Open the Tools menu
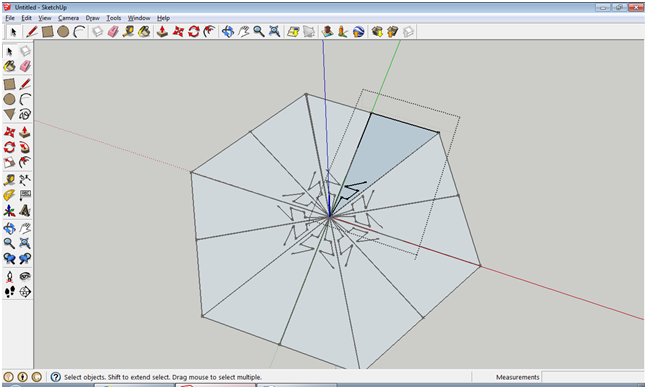The image size is (647, 389). coord(113,18)
